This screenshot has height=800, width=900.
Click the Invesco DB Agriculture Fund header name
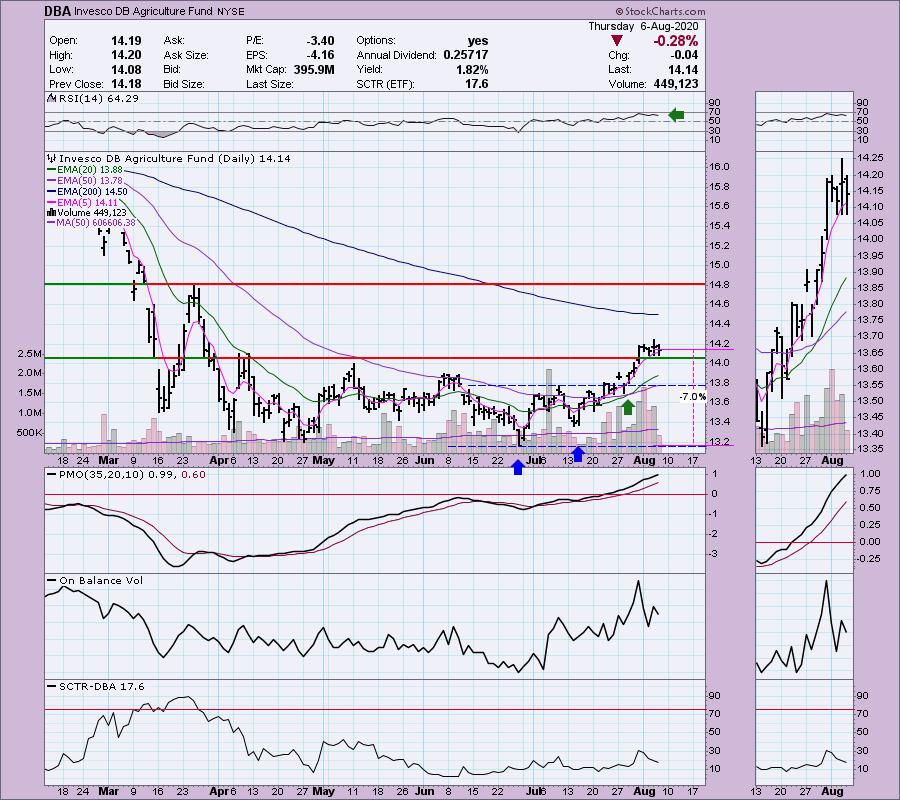pyautogui.click(x=145, y=11)
